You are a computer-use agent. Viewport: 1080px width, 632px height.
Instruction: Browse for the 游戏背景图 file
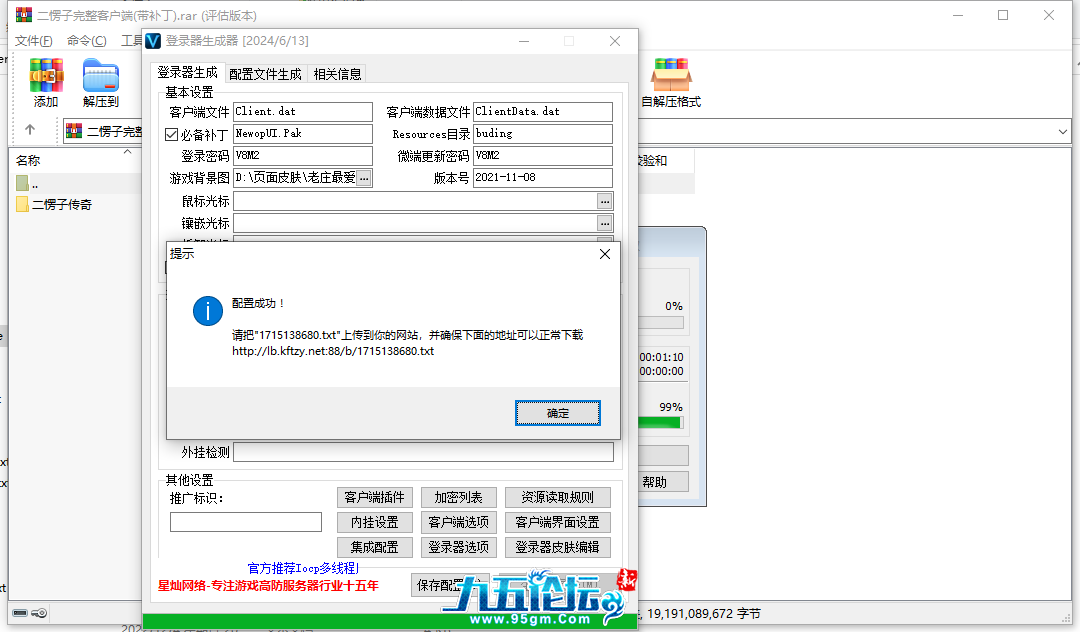pos(364,178)
